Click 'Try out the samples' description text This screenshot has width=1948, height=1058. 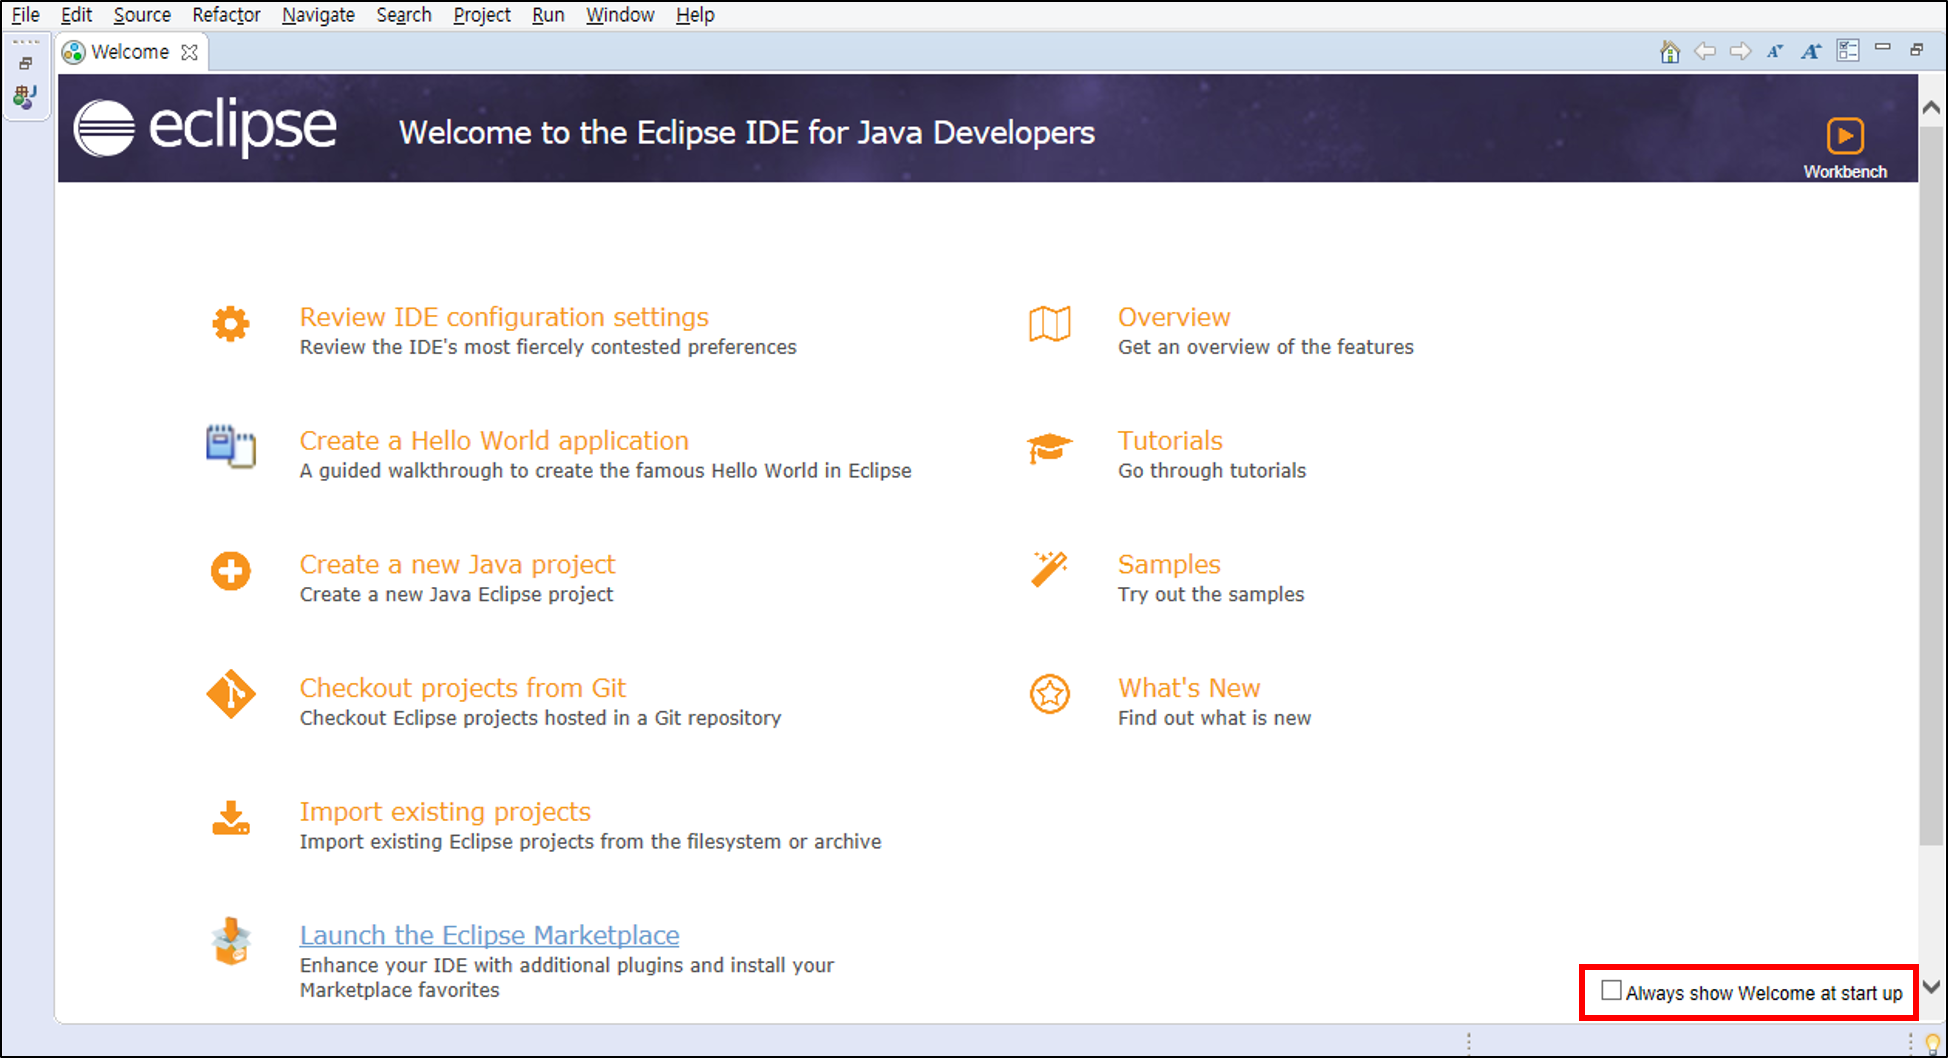tap(1211, 595)
